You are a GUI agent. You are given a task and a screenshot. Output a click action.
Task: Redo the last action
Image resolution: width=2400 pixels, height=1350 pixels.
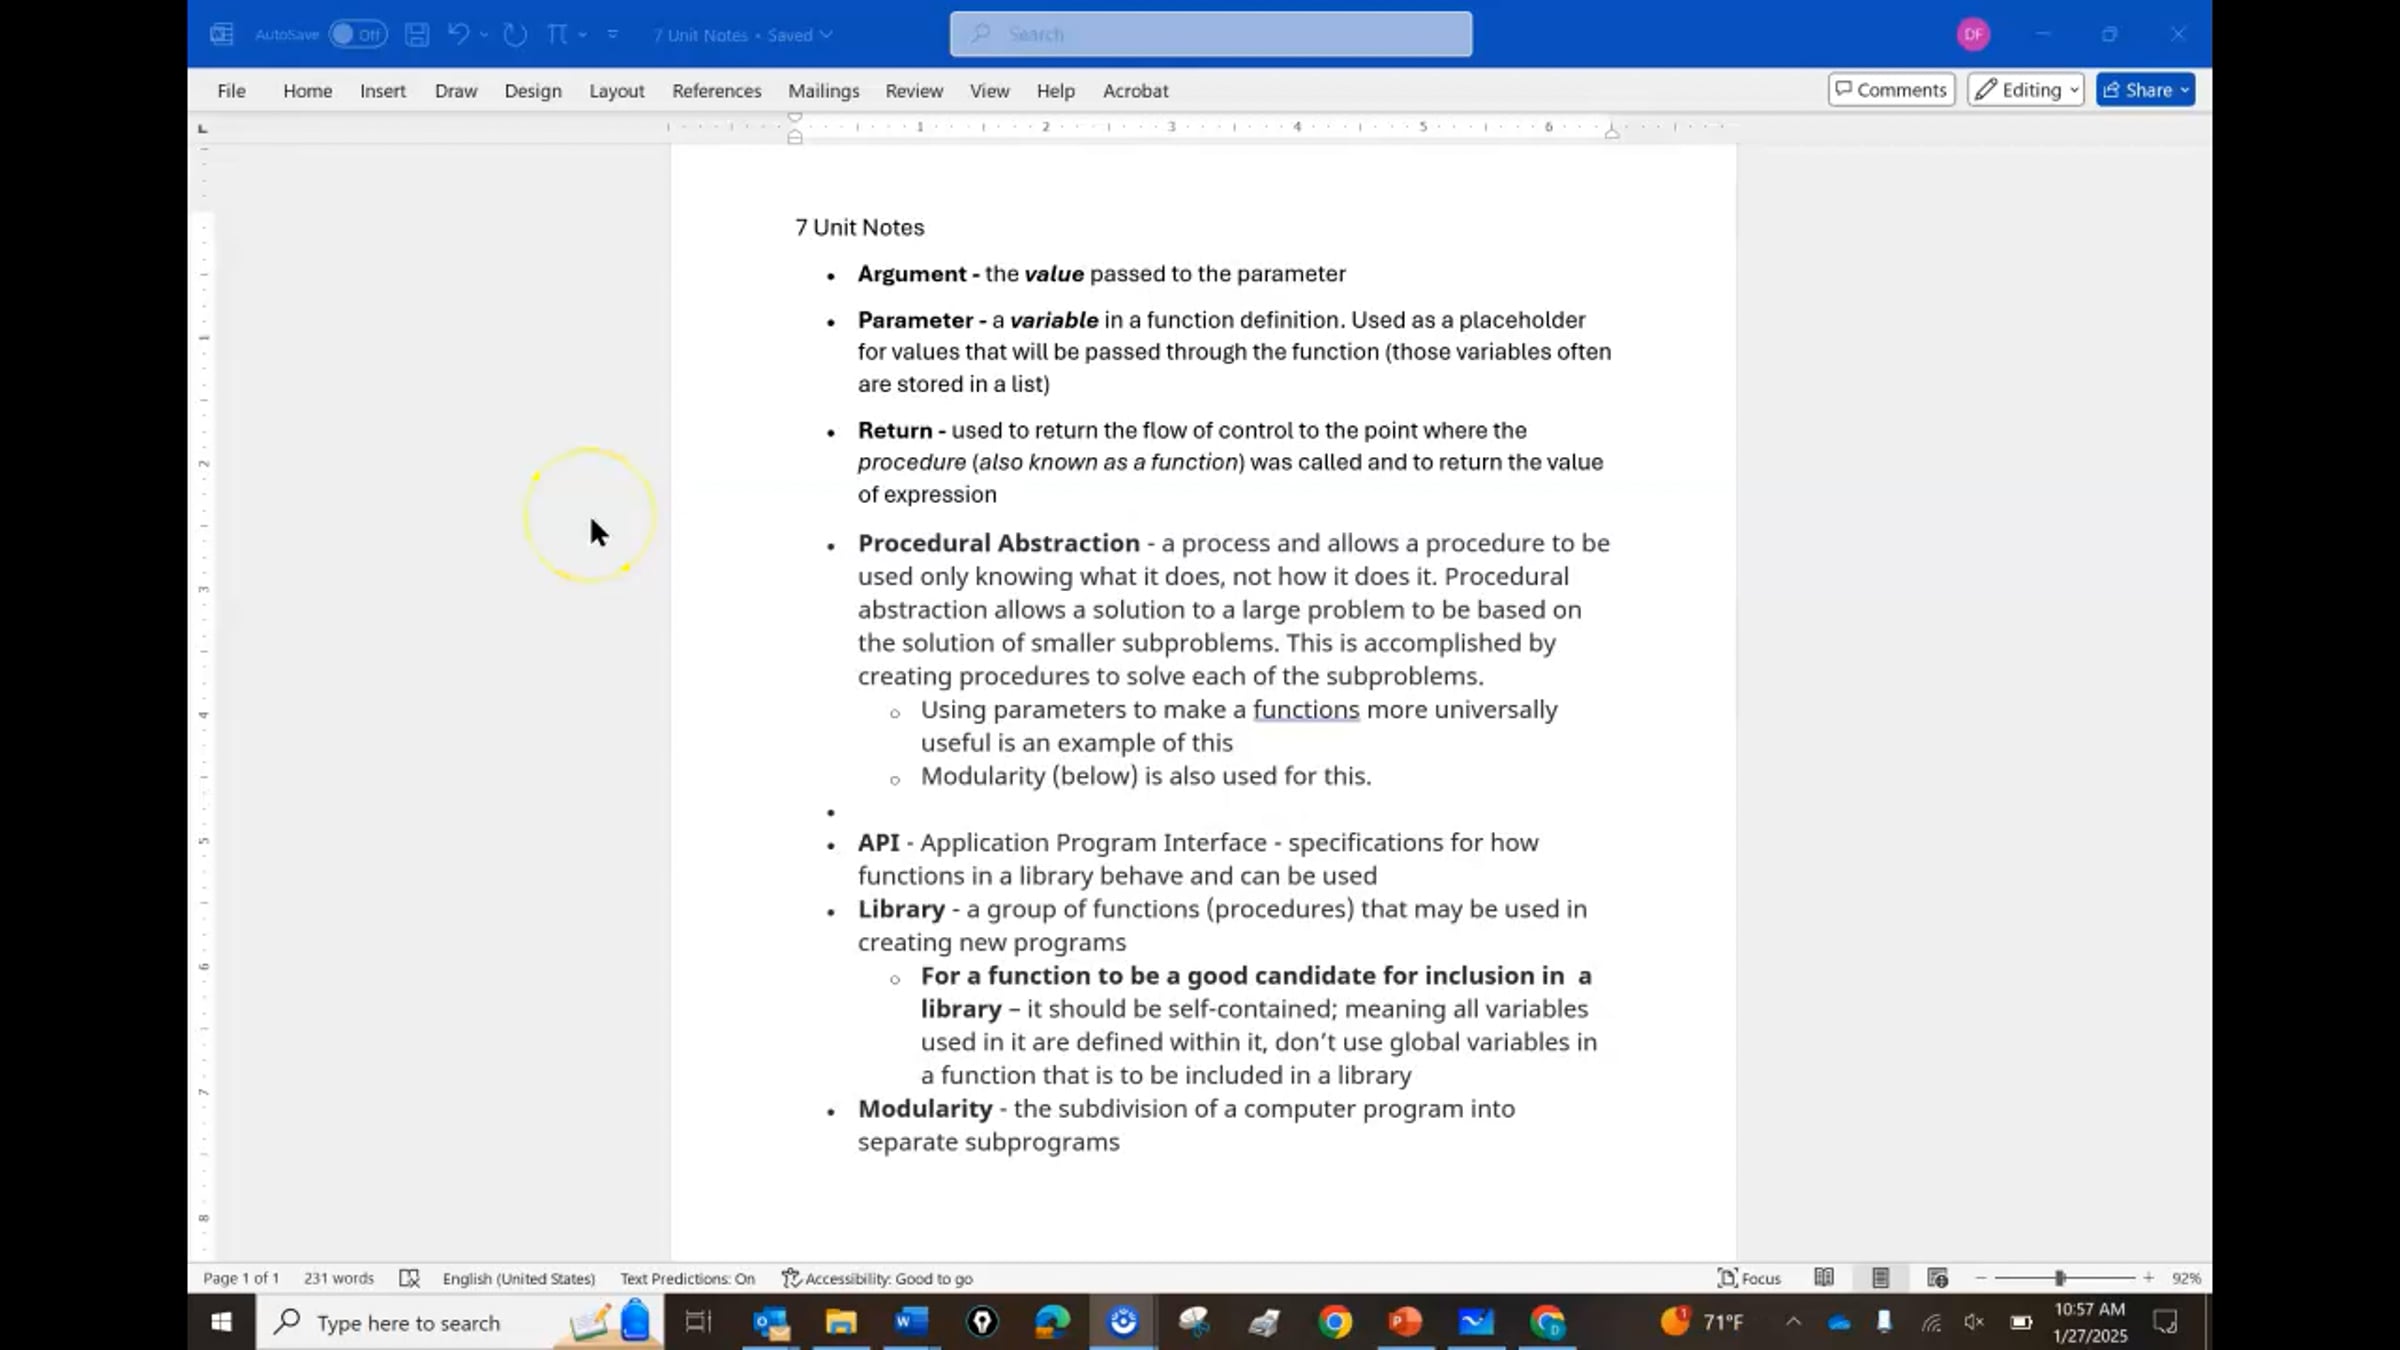tap(513, 34)
